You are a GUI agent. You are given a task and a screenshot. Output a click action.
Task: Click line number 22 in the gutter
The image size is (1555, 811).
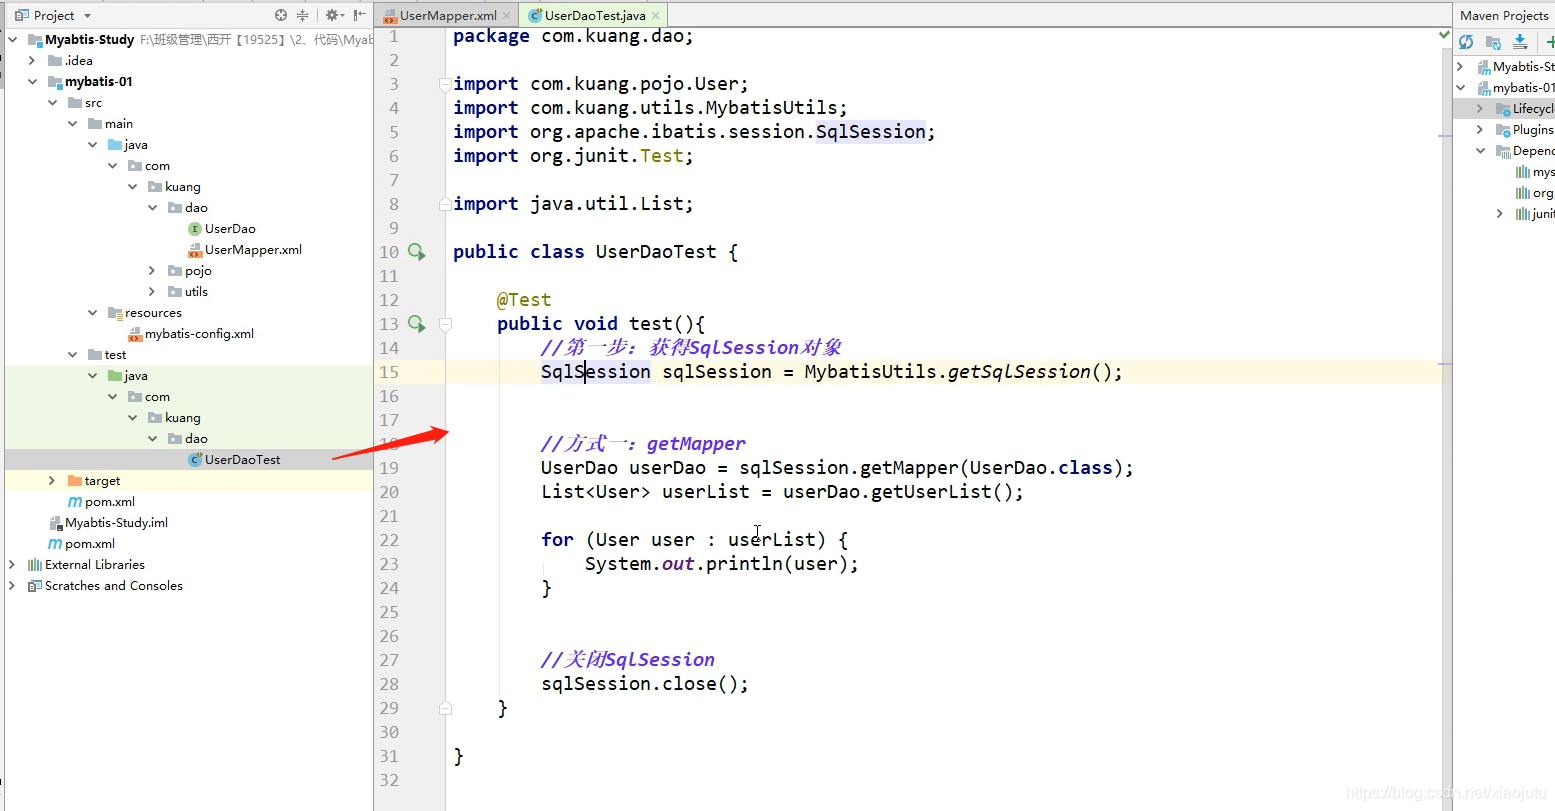click(389, 540)
